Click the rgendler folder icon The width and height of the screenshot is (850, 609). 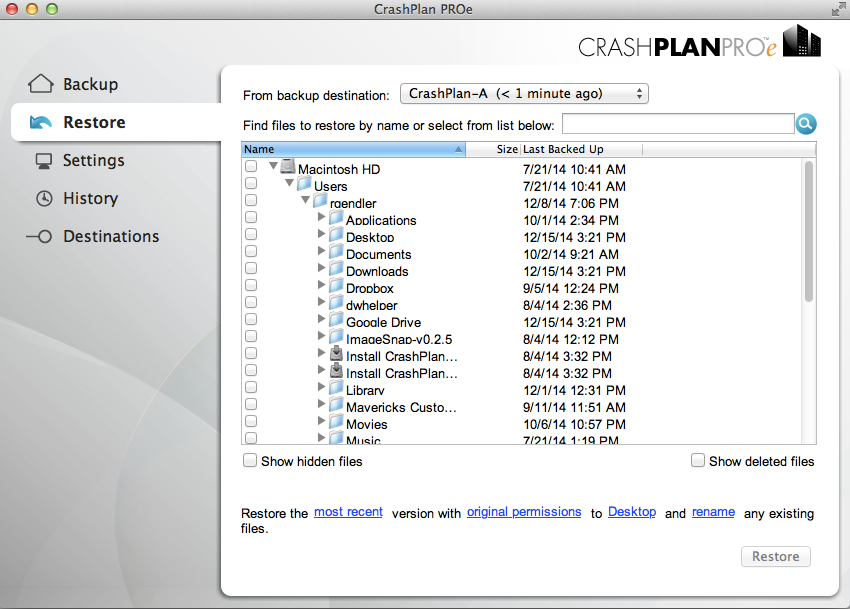(320, 201)
